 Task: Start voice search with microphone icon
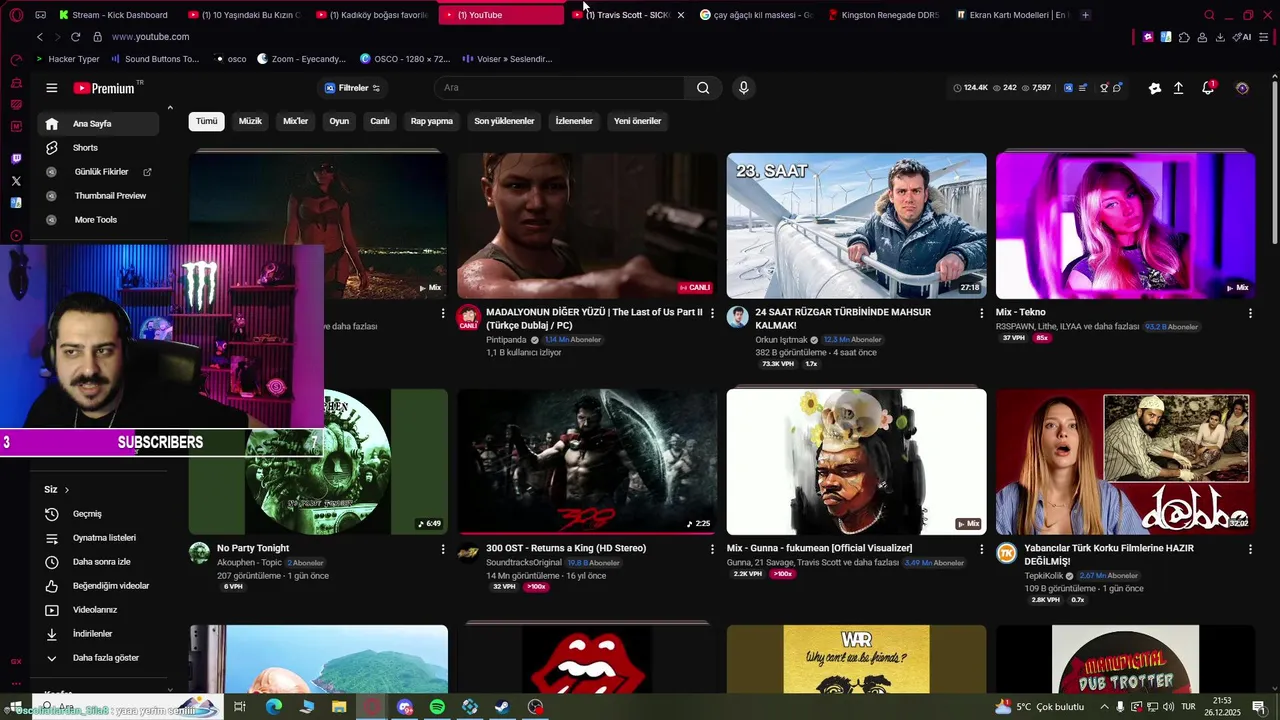pos(743,88)
